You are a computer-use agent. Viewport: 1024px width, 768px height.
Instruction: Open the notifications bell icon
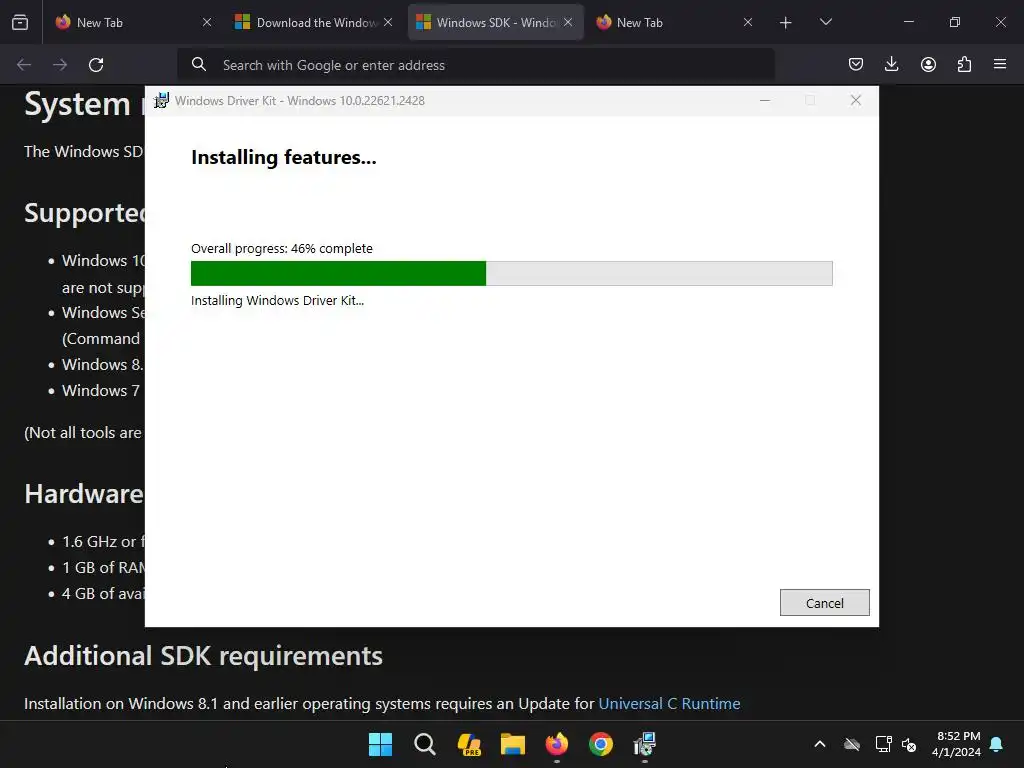(x=997, y=744)
